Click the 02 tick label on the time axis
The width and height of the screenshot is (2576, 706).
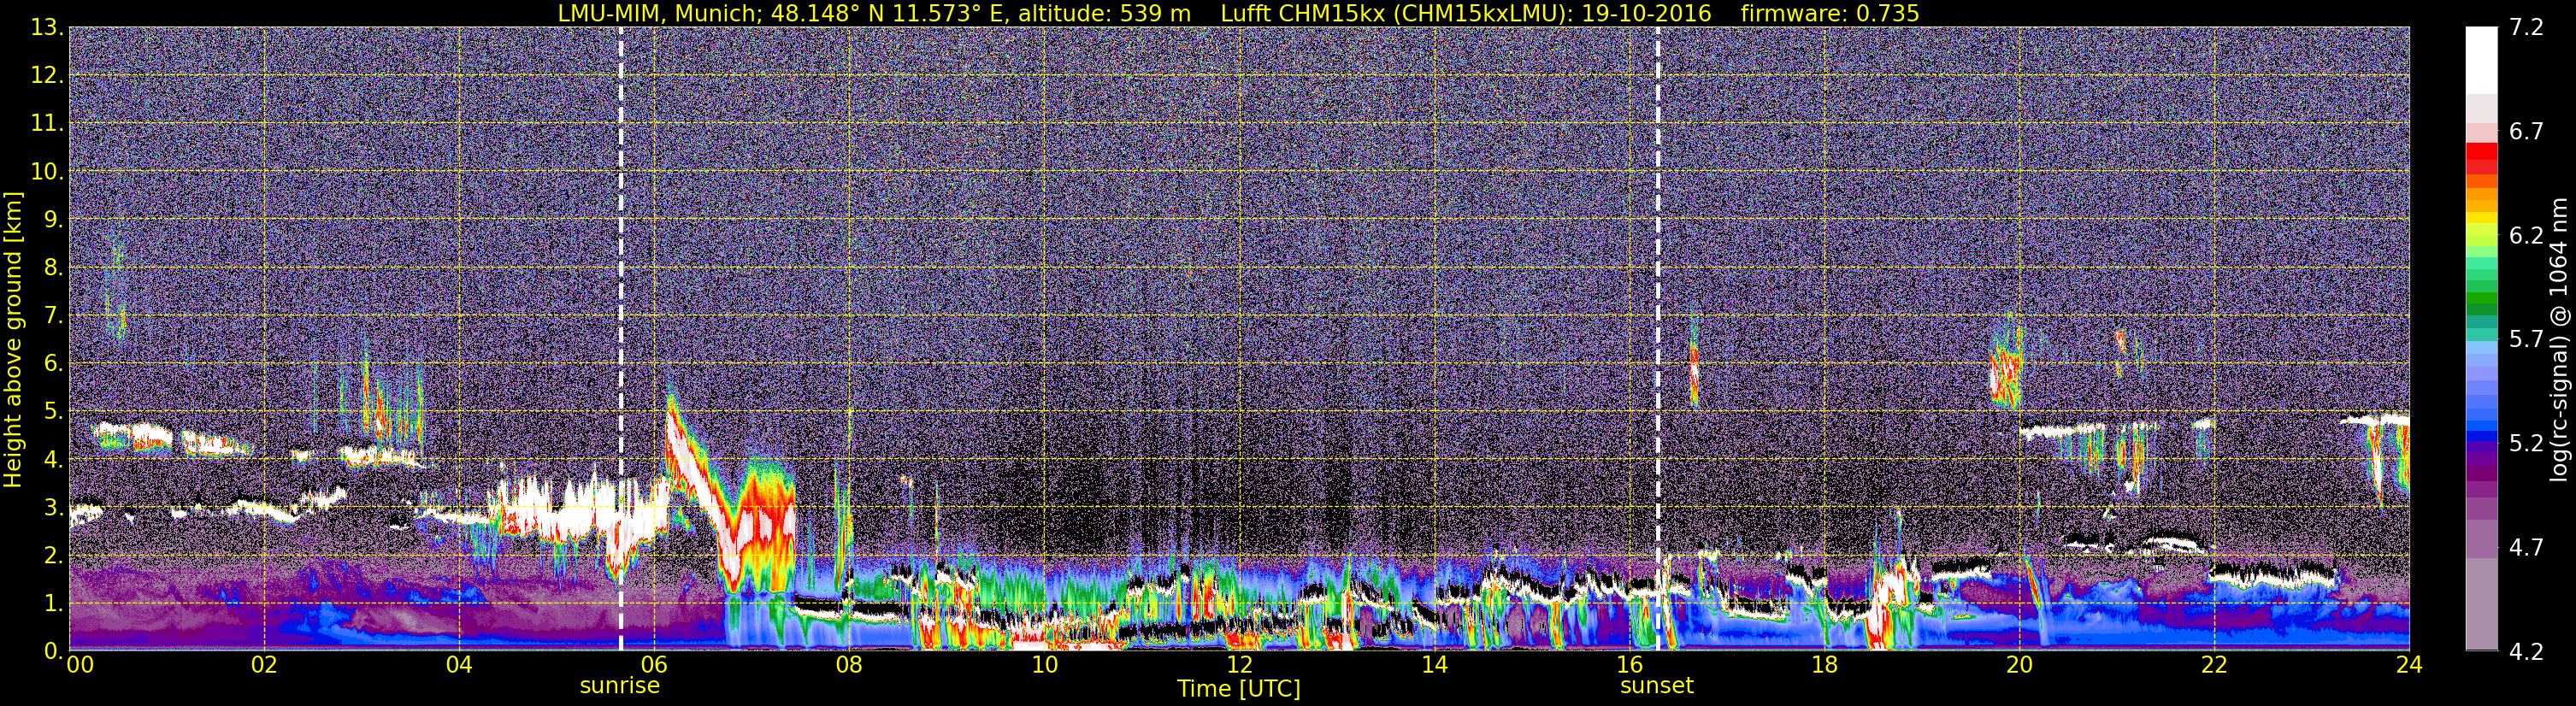coord(264,665)
